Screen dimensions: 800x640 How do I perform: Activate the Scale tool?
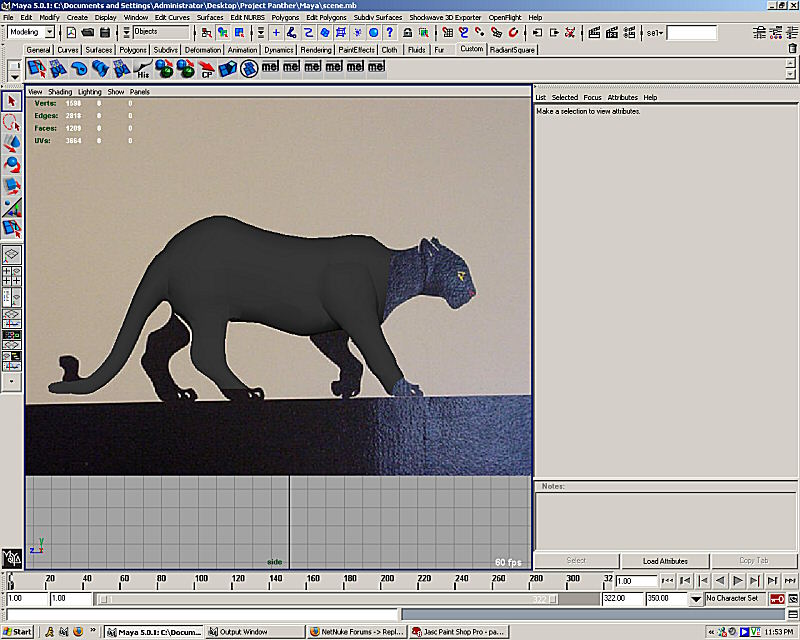pyautogui.click(x=12, y=186)
